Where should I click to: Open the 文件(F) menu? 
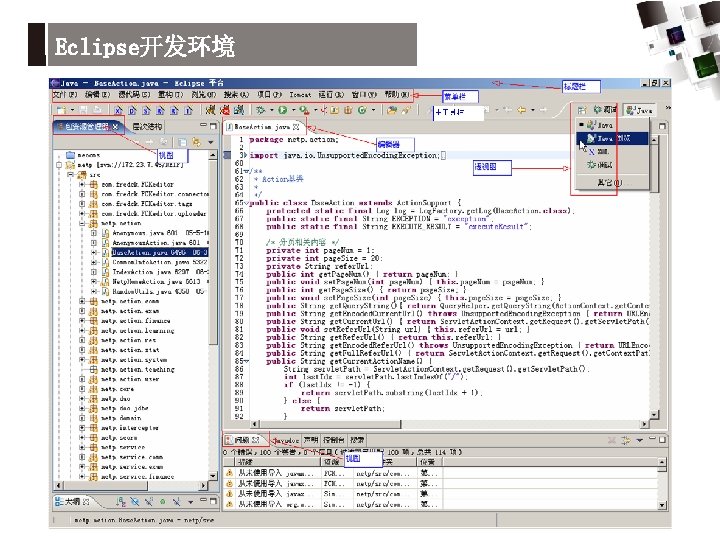[x=65, y=95]
